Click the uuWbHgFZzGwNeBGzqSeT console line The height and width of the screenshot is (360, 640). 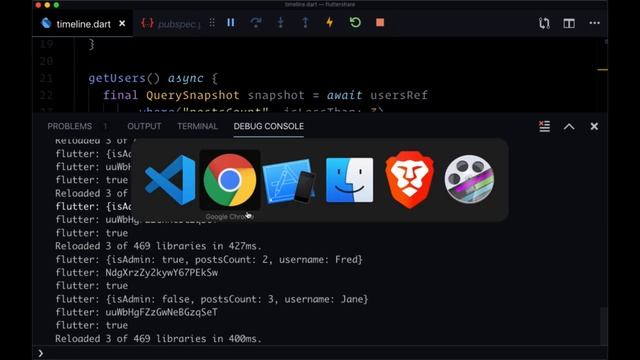(137, 312)
